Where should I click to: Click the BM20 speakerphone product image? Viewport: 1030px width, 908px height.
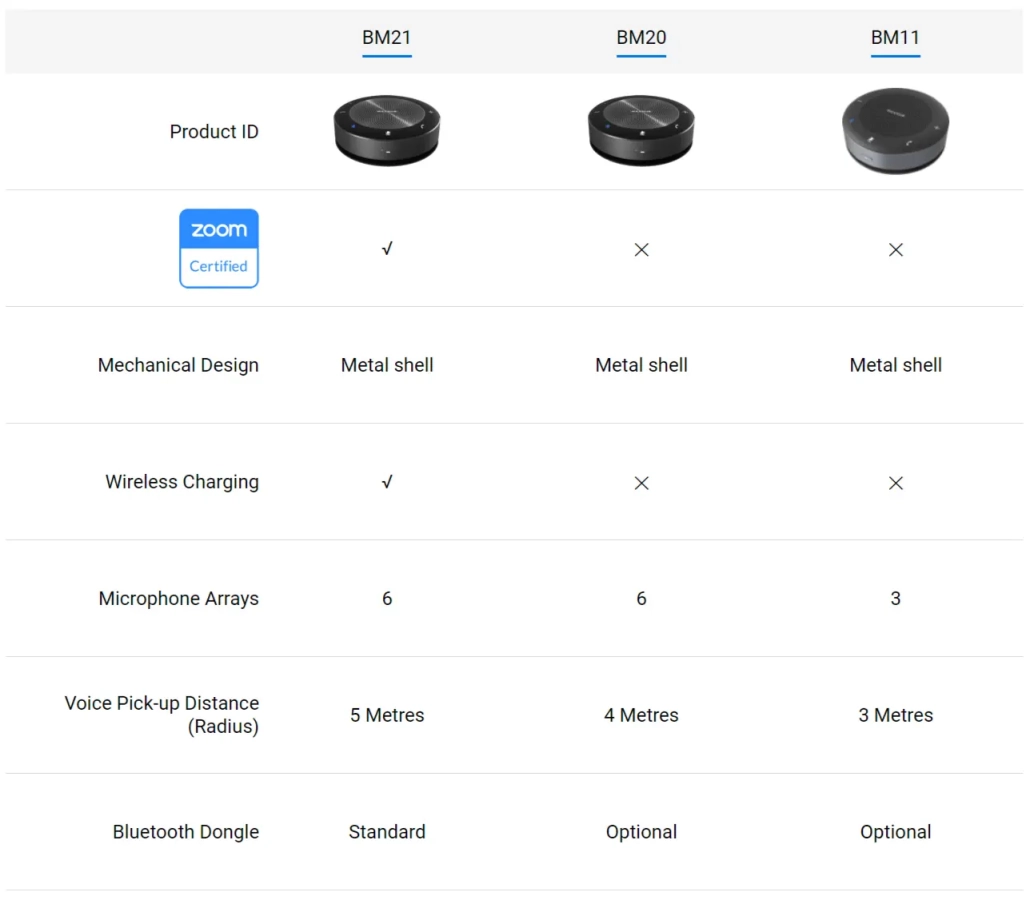click(641, 131)
